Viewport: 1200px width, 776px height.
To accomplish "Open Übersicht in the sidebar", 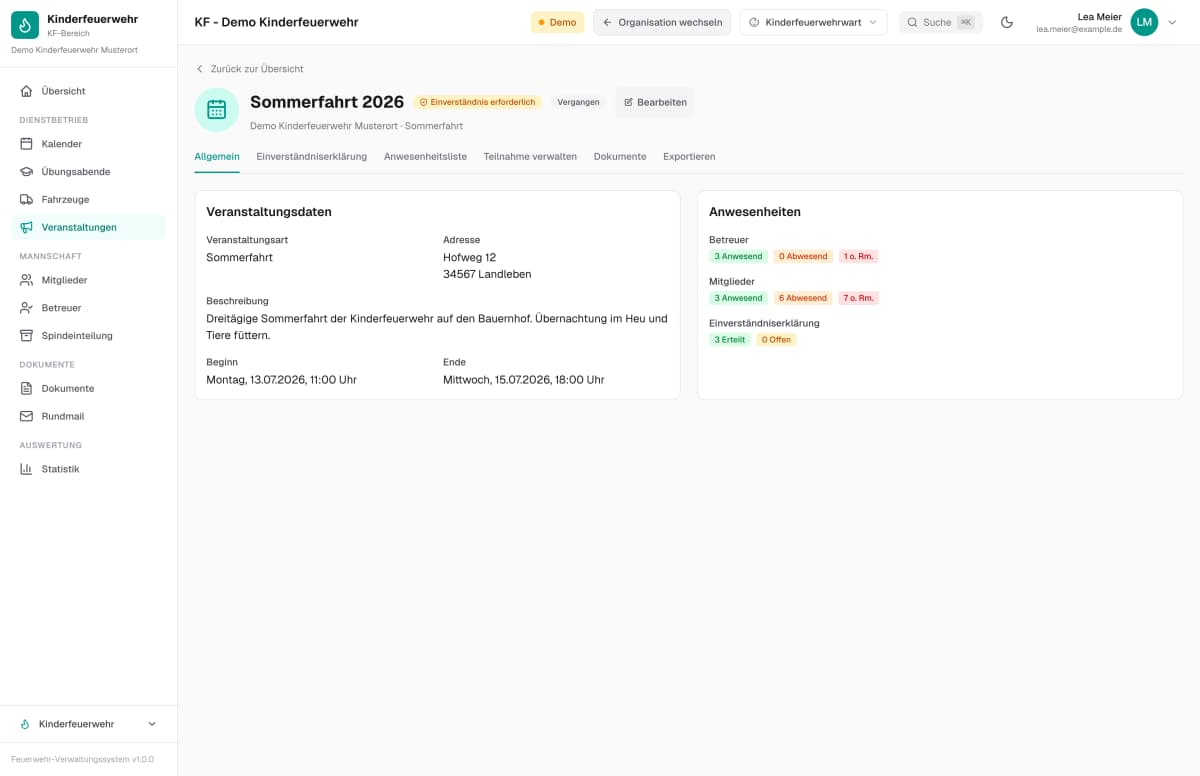I will tap(88, 91).
